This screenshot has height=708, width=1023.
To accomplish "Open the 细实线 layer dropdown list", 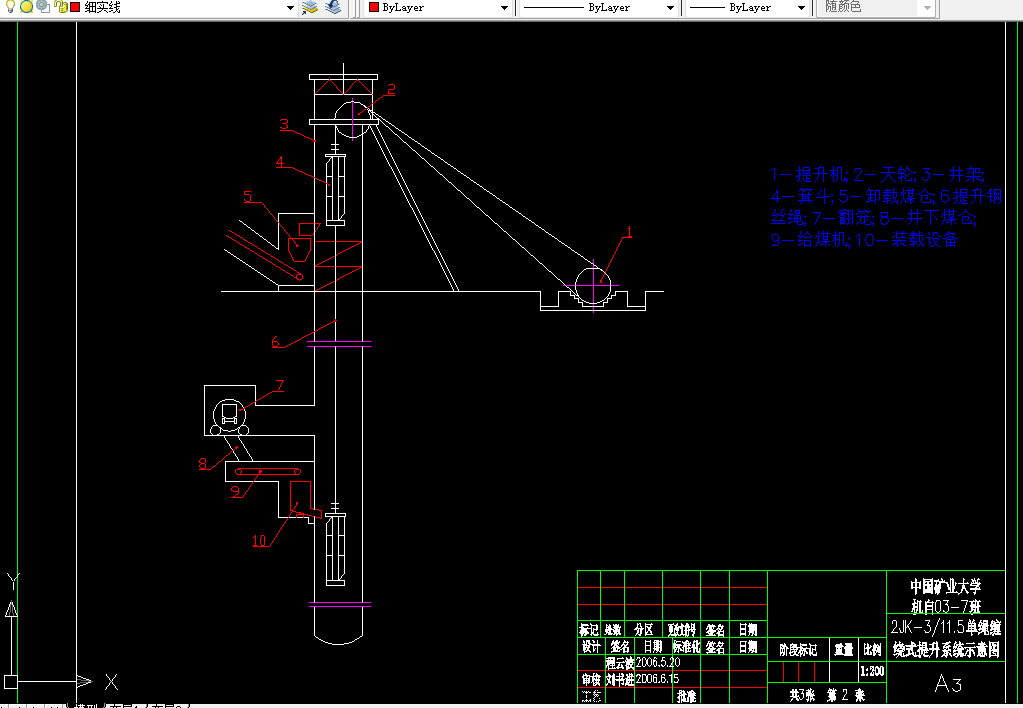I will point(290,8).
